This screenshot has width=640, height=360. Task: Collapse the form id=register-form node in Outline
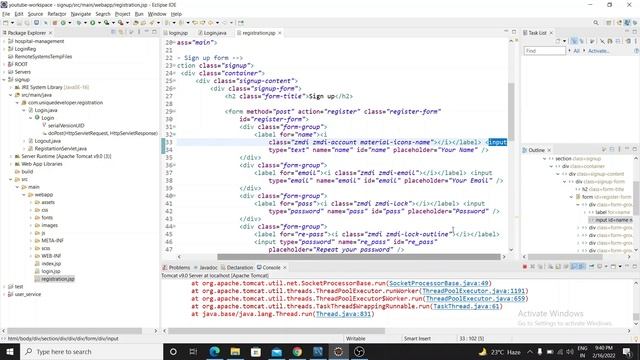pyautogui.click(x=571, y=197)
